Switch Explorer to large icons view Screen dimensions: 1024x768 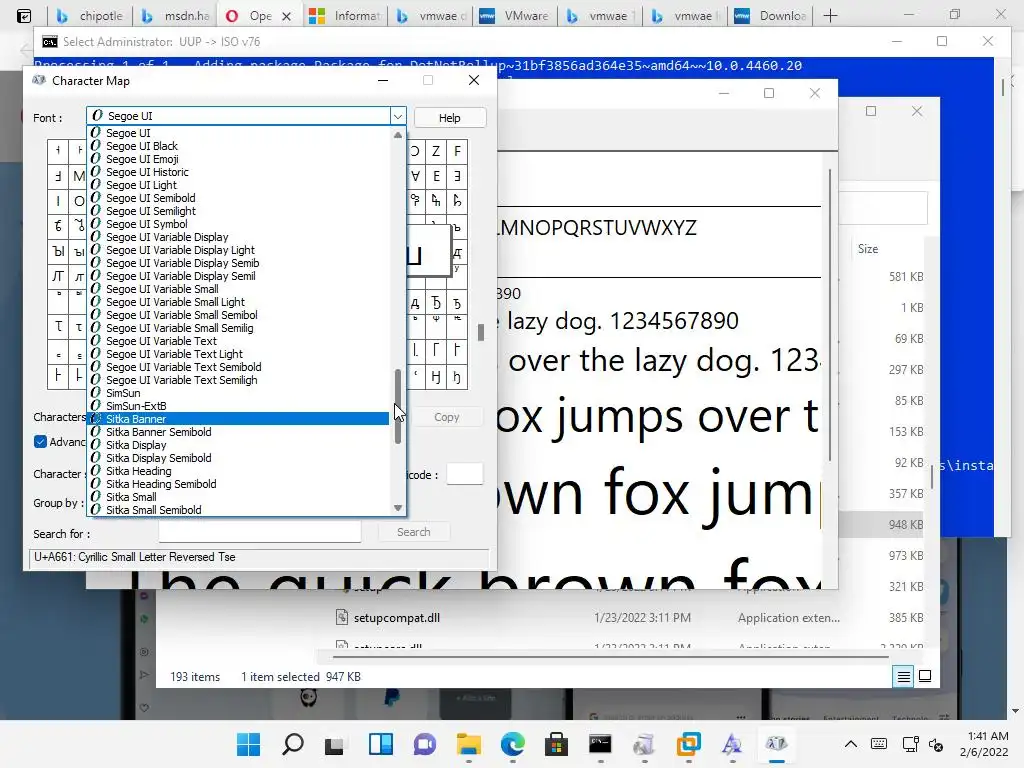click(x=925, y=677)
